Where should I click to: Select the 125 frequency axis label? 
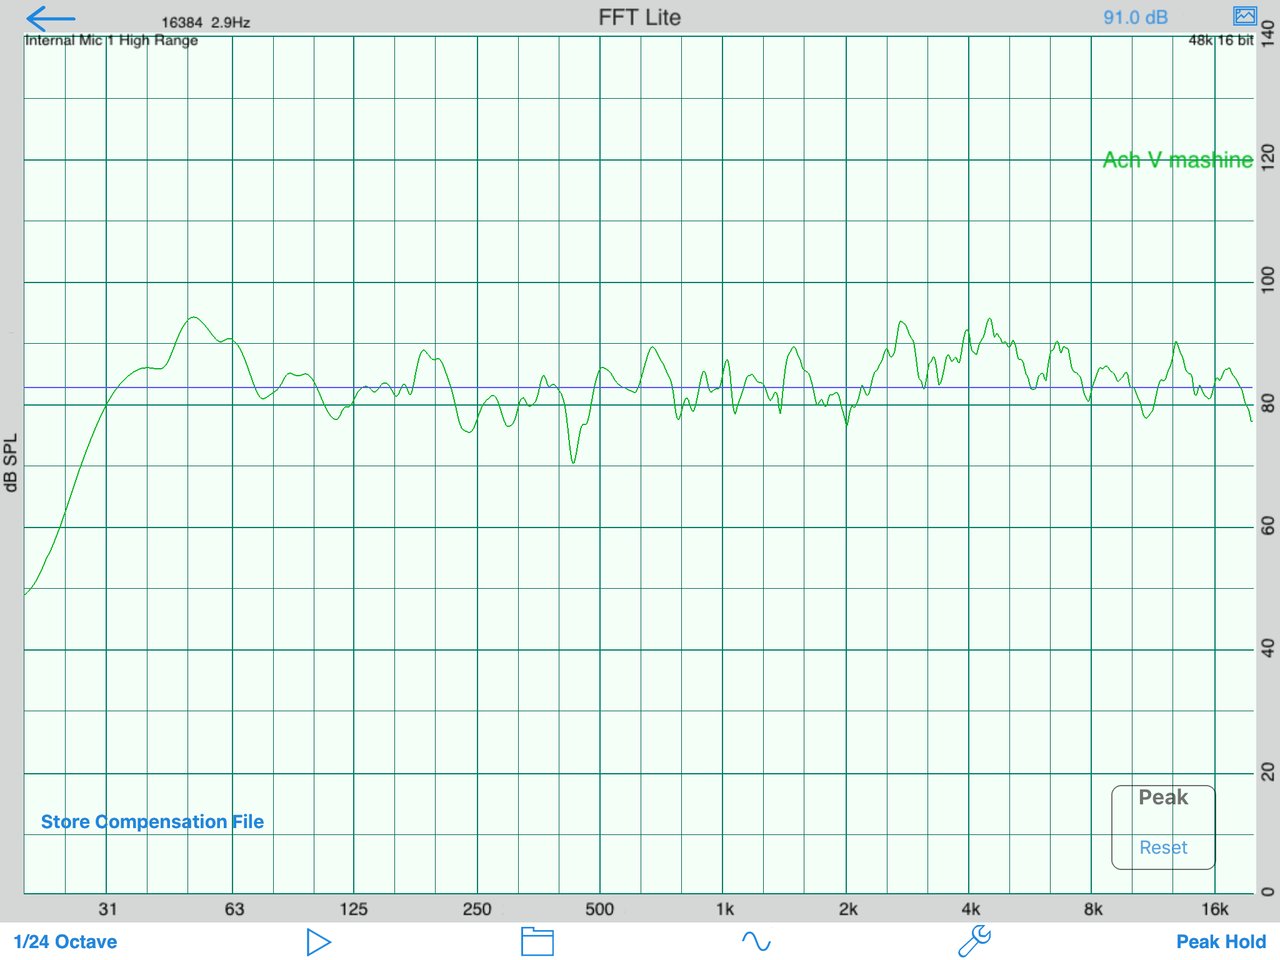353,909
